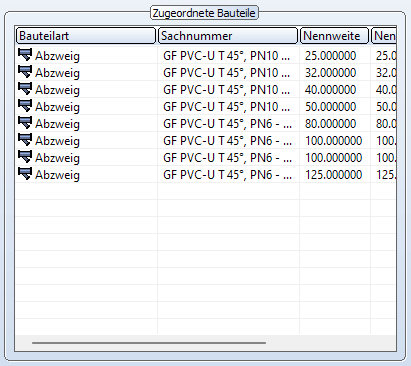Select the Abzweig text in the 25.000000 row

(x=57, y=56)
